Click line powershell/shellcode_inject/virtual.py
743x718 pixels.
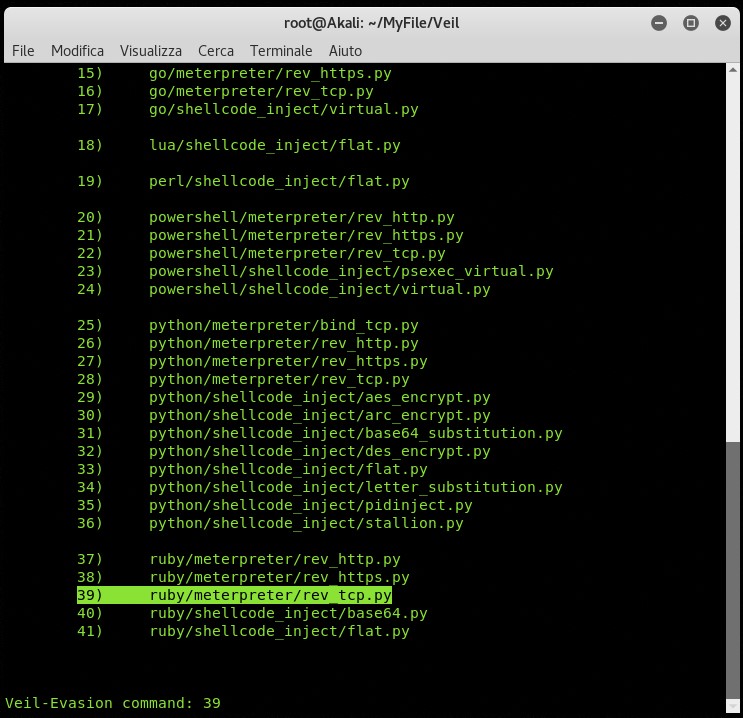(x=319, y=290)
